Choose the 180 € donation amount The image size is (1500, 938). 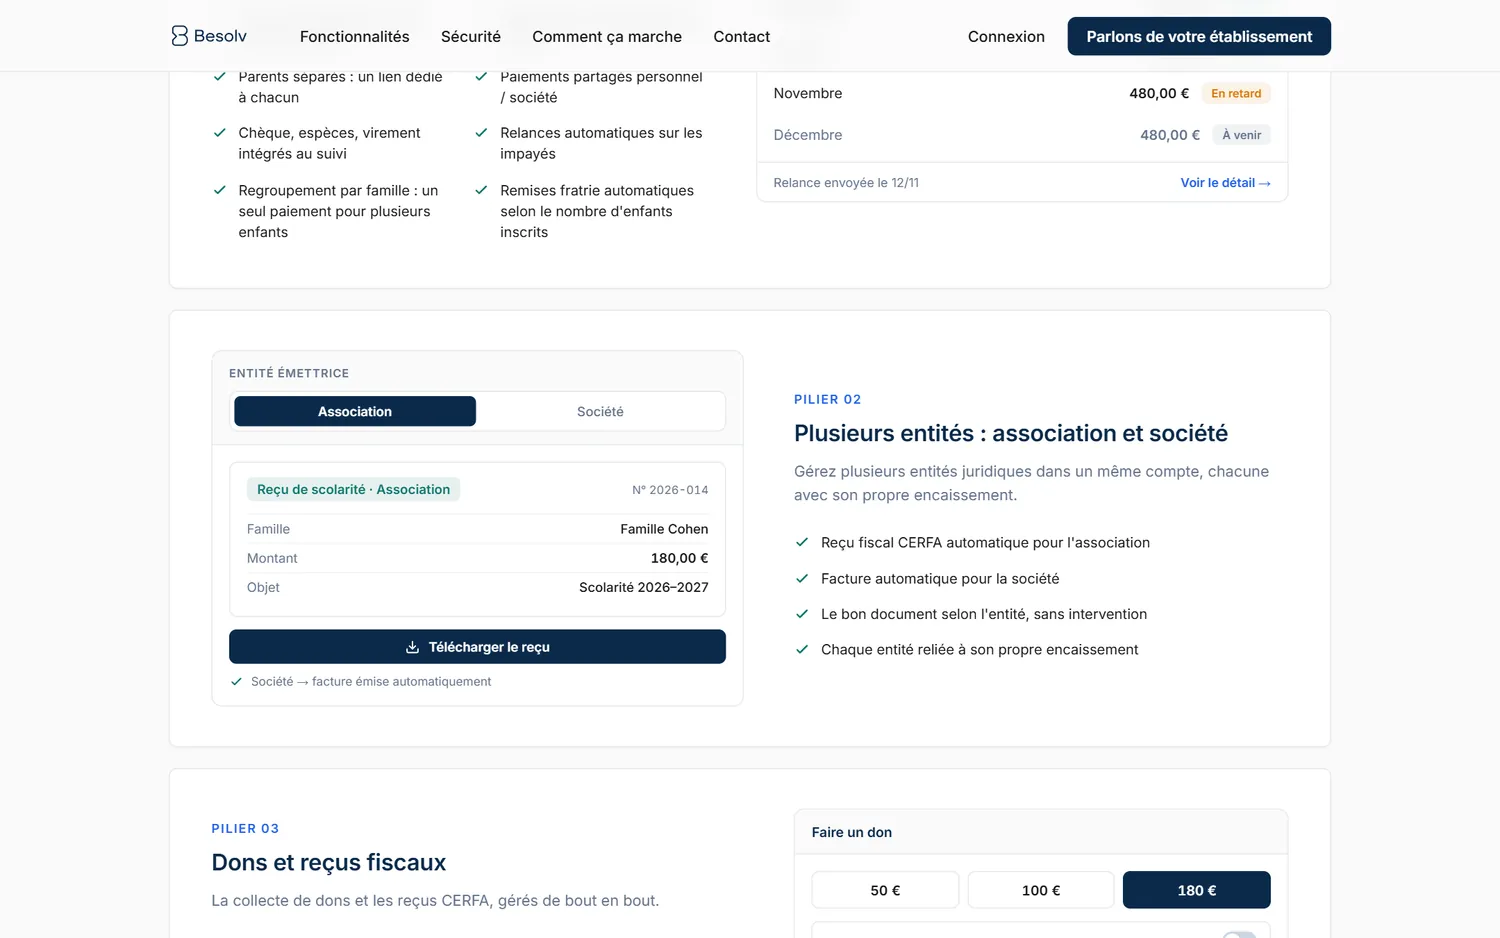click(x=1197, y=890)
